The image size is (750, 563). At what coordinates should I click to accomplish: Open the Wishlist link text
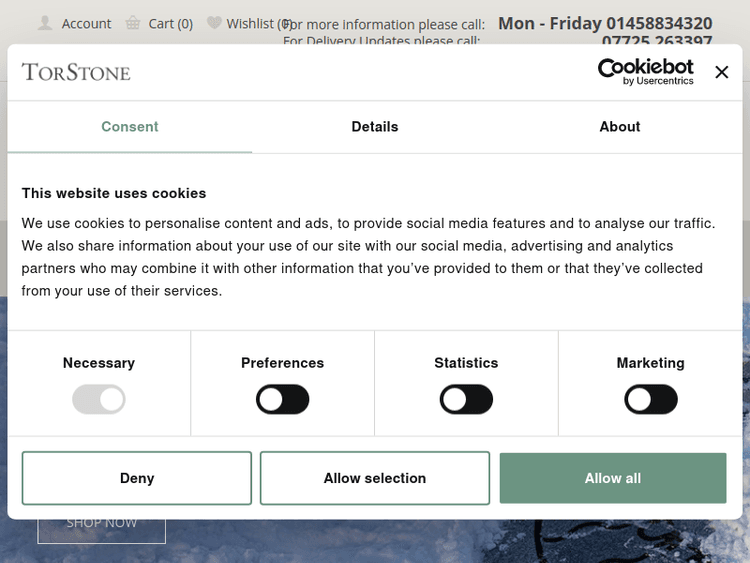point(250,23)
